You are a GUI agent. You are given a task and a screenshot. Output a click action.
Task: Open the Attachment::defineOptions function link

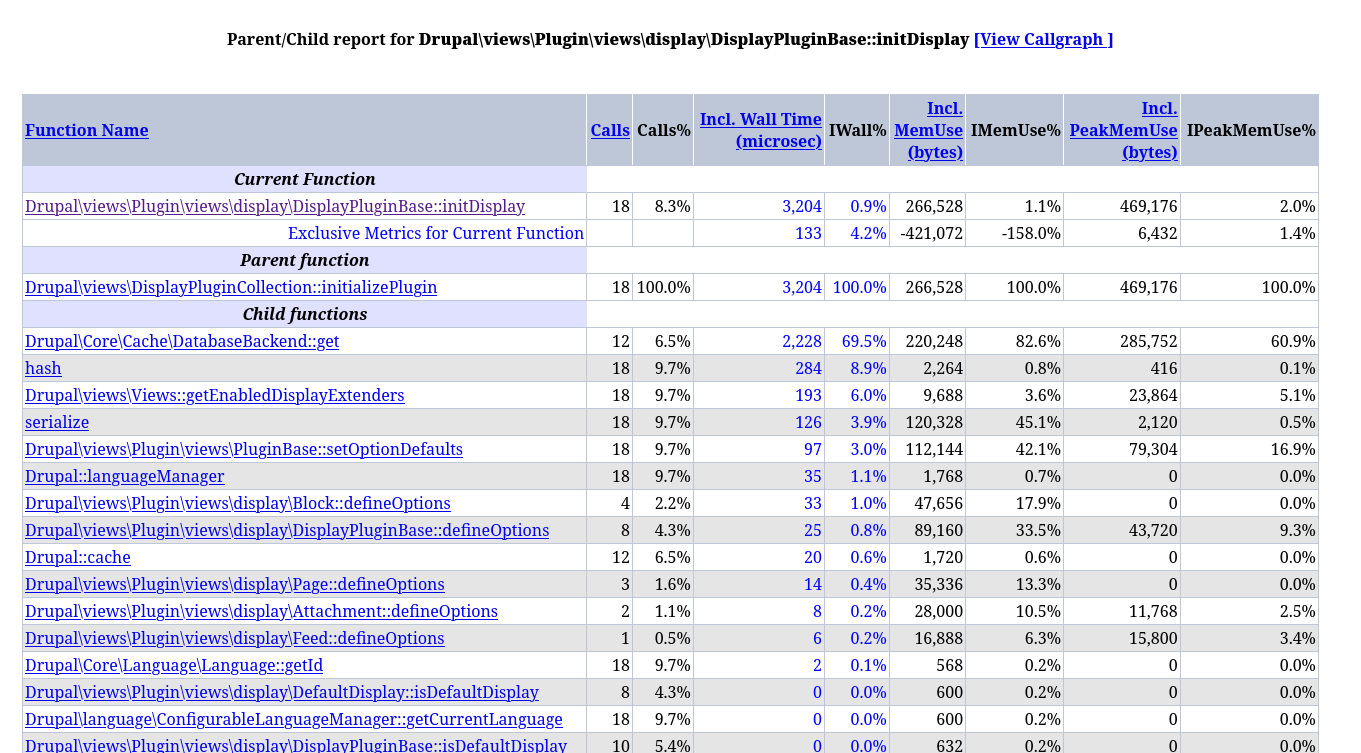261,611
